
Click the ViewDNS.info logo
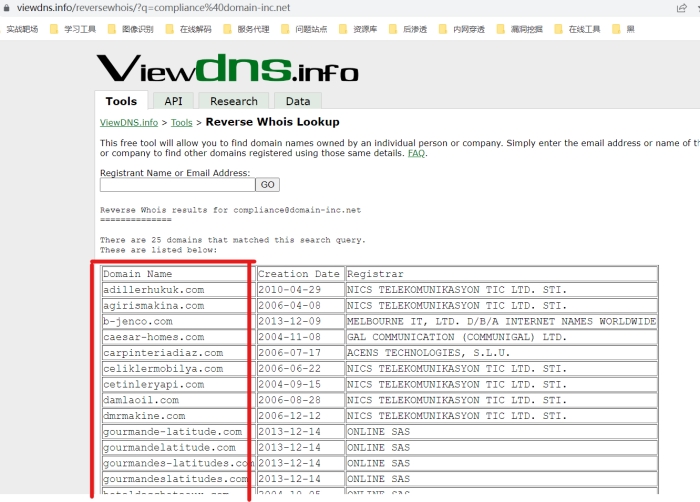click(227, 68)
